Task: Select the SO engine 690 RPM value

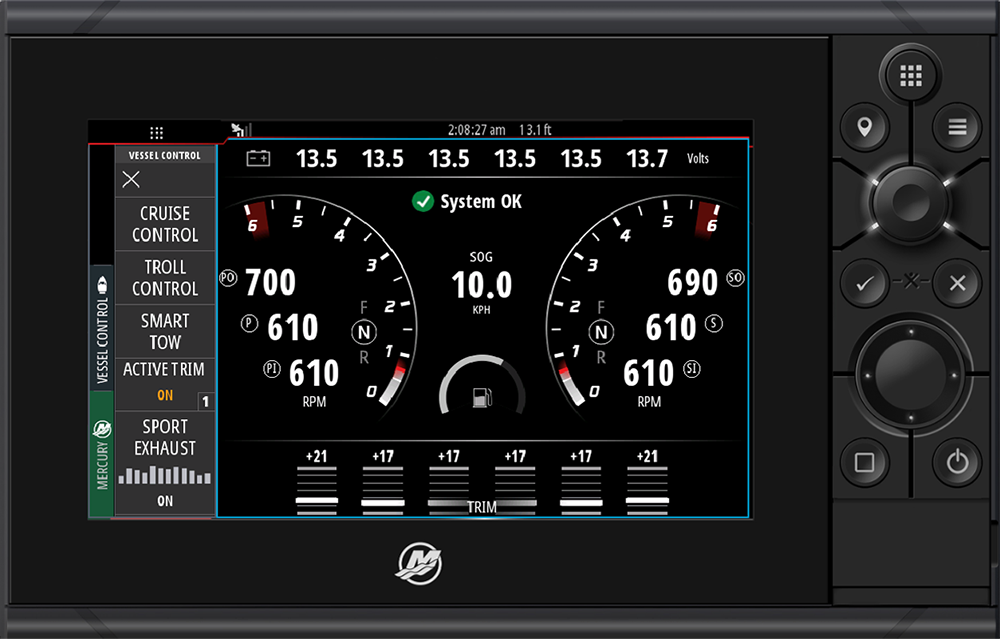Action: click(693, 282)
